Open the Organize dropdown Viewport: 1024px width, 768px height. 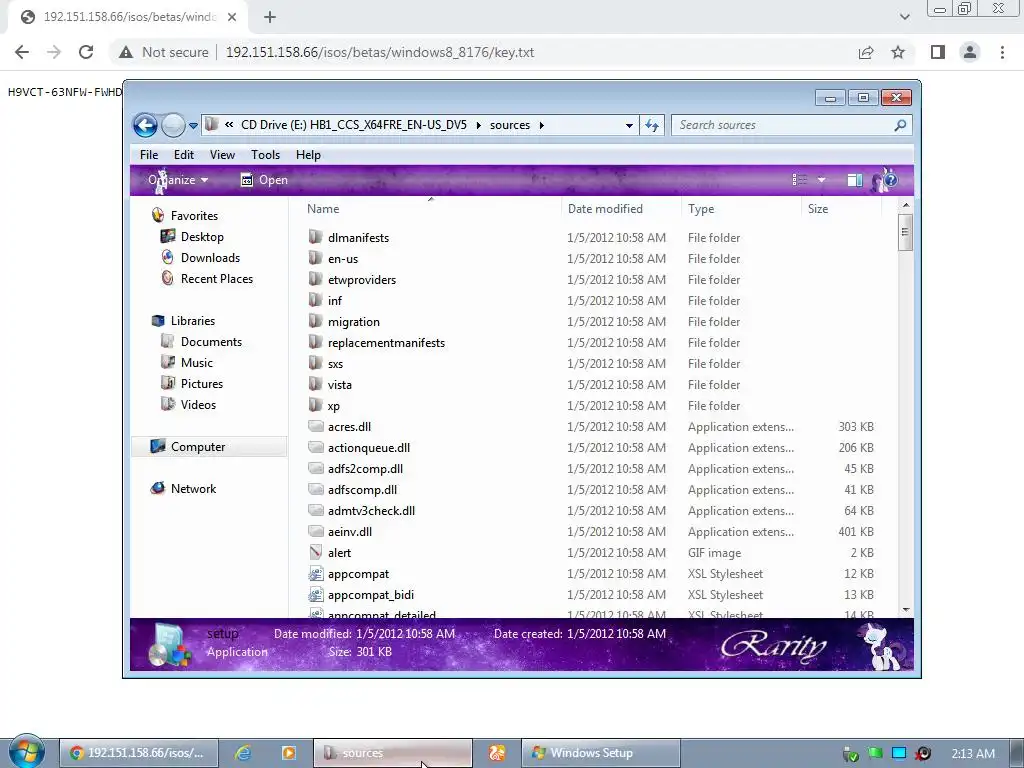tap(178, 180)
